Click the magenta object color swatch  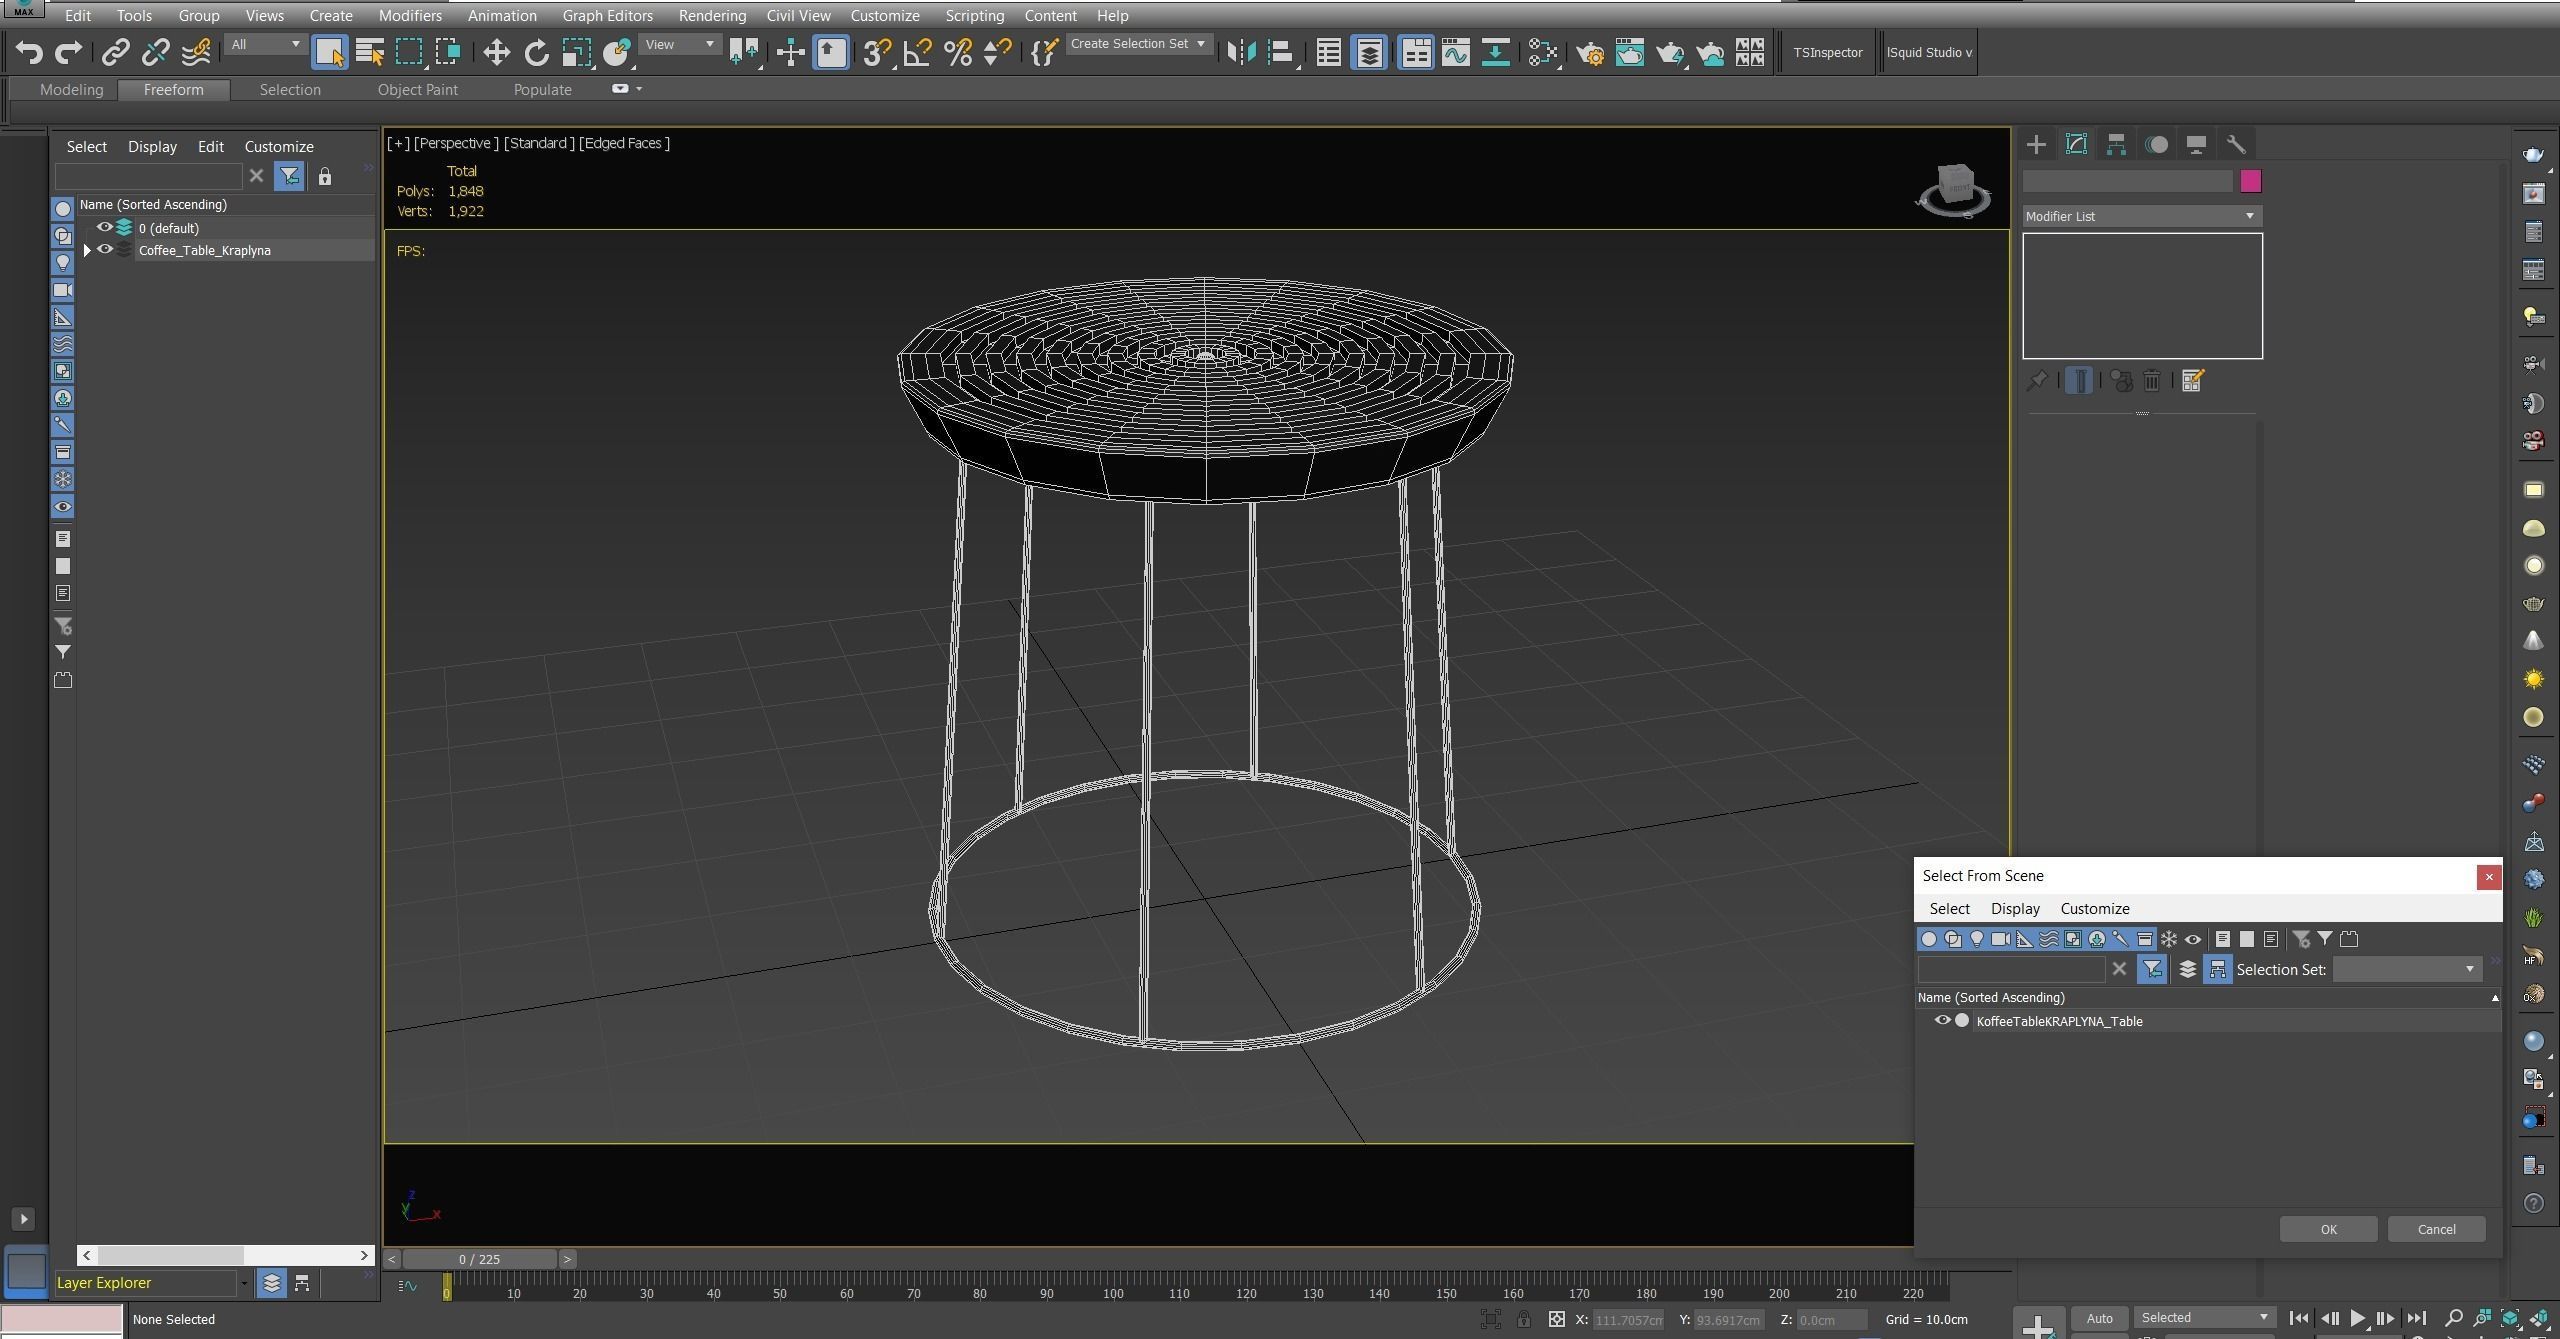point(2250,181)
